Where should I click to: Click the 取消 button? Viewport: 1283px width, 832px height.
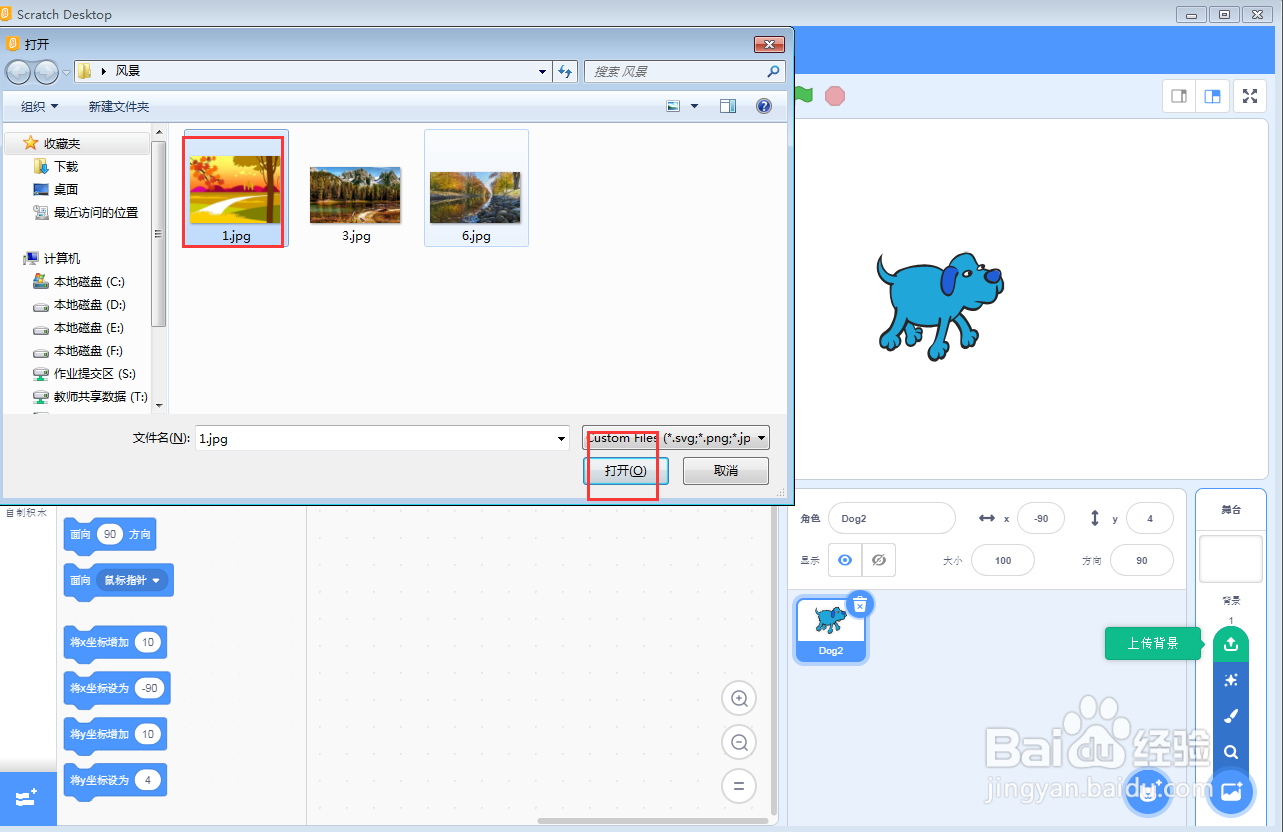point(726,471)
